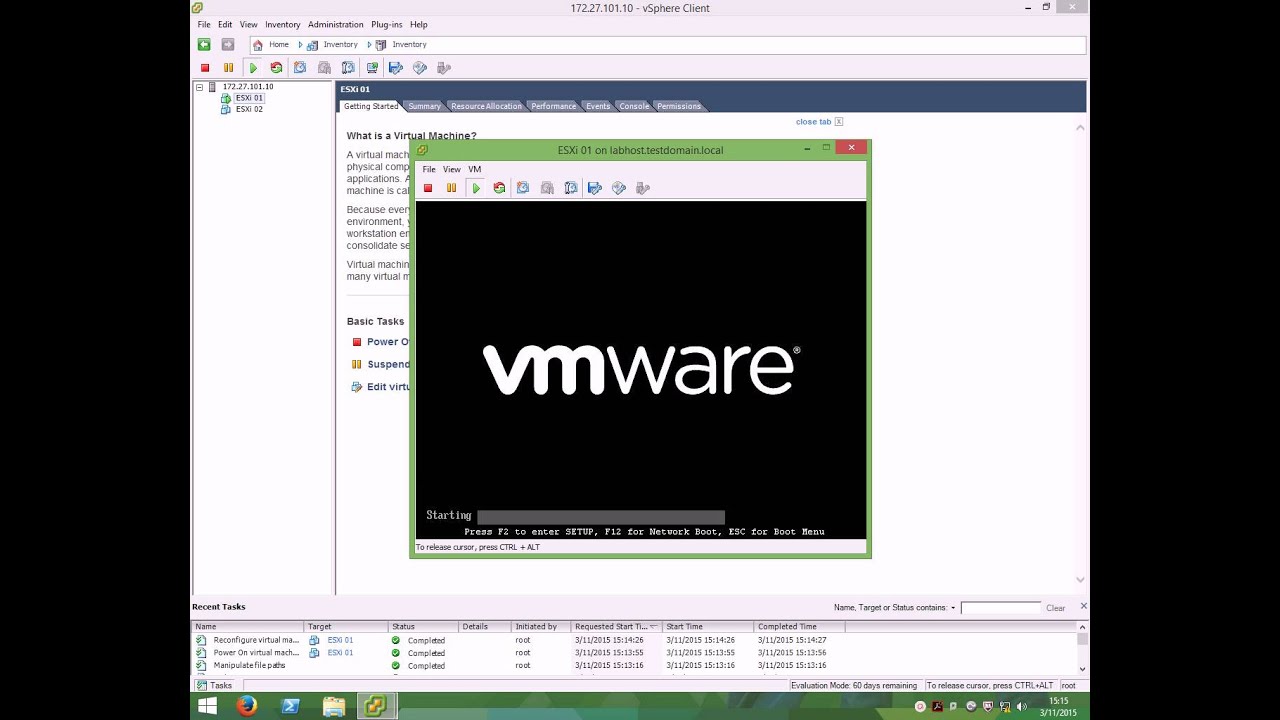
Task: Click green Power On icon in console window
Action: pos(476,188)
